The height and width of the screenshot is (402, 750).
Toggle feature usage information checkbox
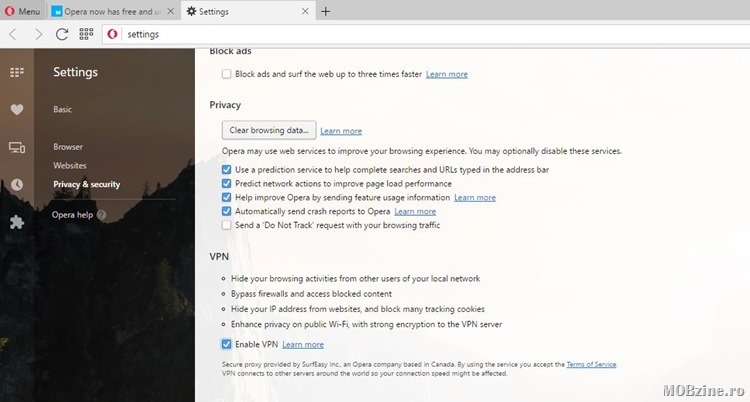click(x=226, y=197)
